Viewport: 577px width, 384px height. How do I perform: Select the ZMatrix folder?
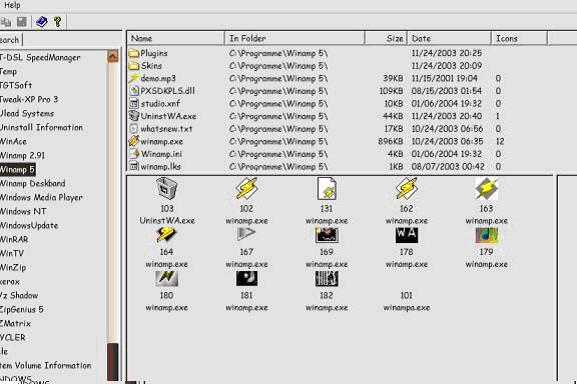tap(15, 323)
